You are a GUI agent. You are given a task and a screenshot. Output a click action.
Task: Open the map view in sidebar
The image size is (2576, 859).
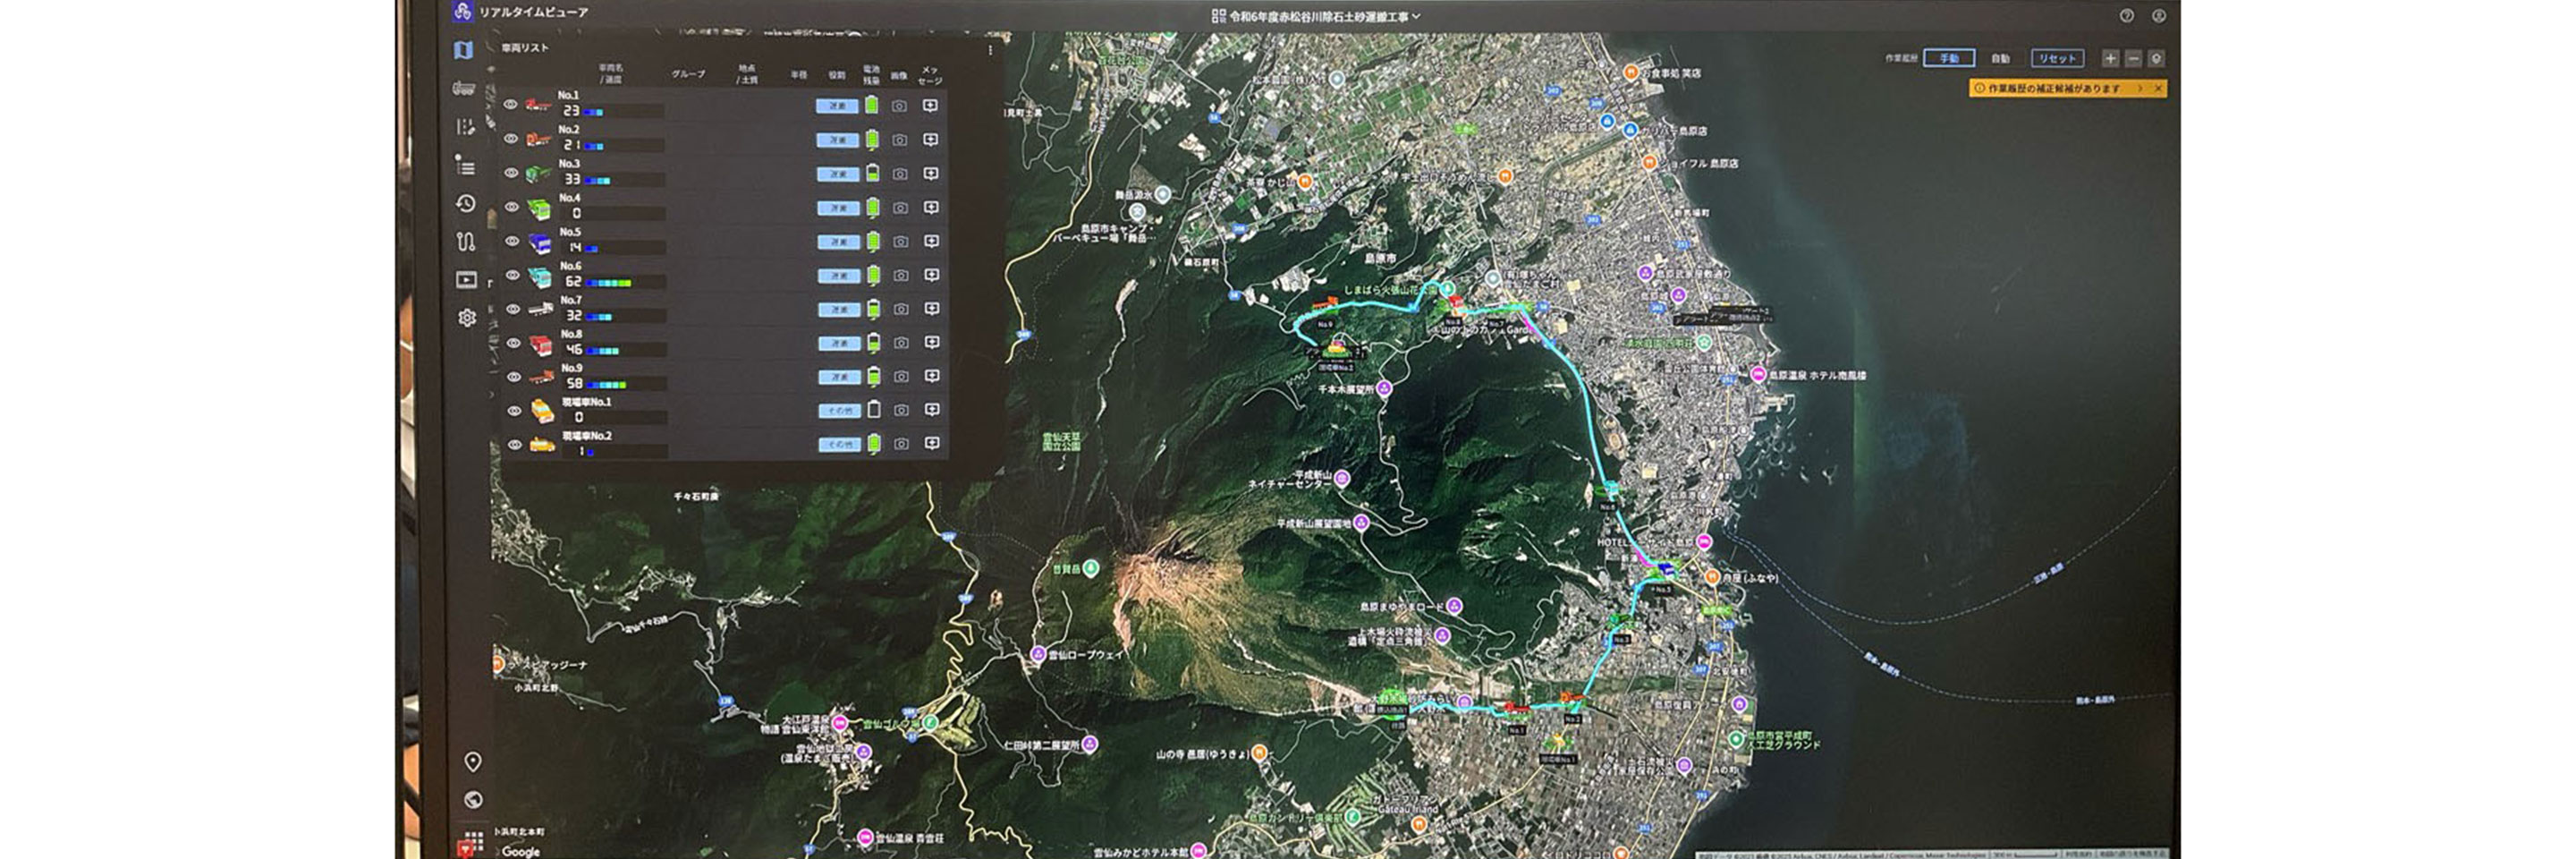coord(463,50)
